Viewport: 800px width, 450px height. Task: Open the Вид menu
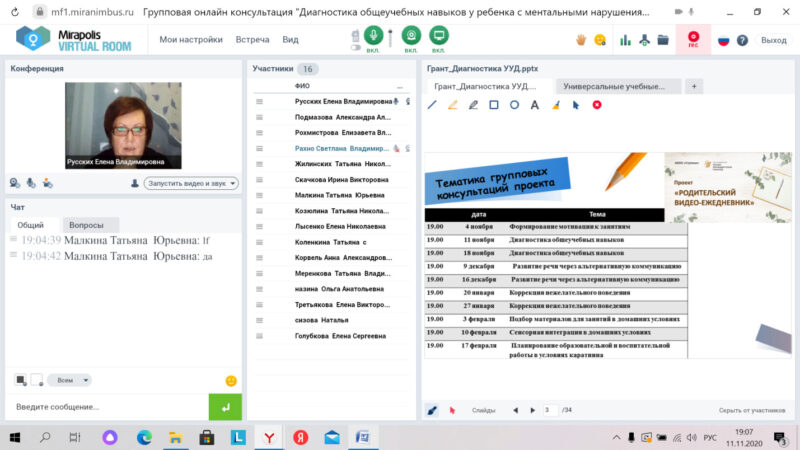point(290,40)
